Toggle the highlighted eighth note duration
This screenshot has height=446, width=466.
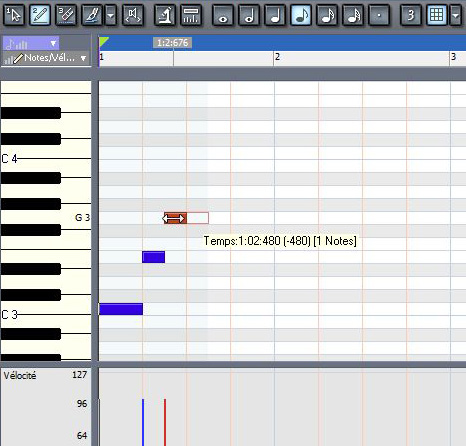tap(301, 15)
